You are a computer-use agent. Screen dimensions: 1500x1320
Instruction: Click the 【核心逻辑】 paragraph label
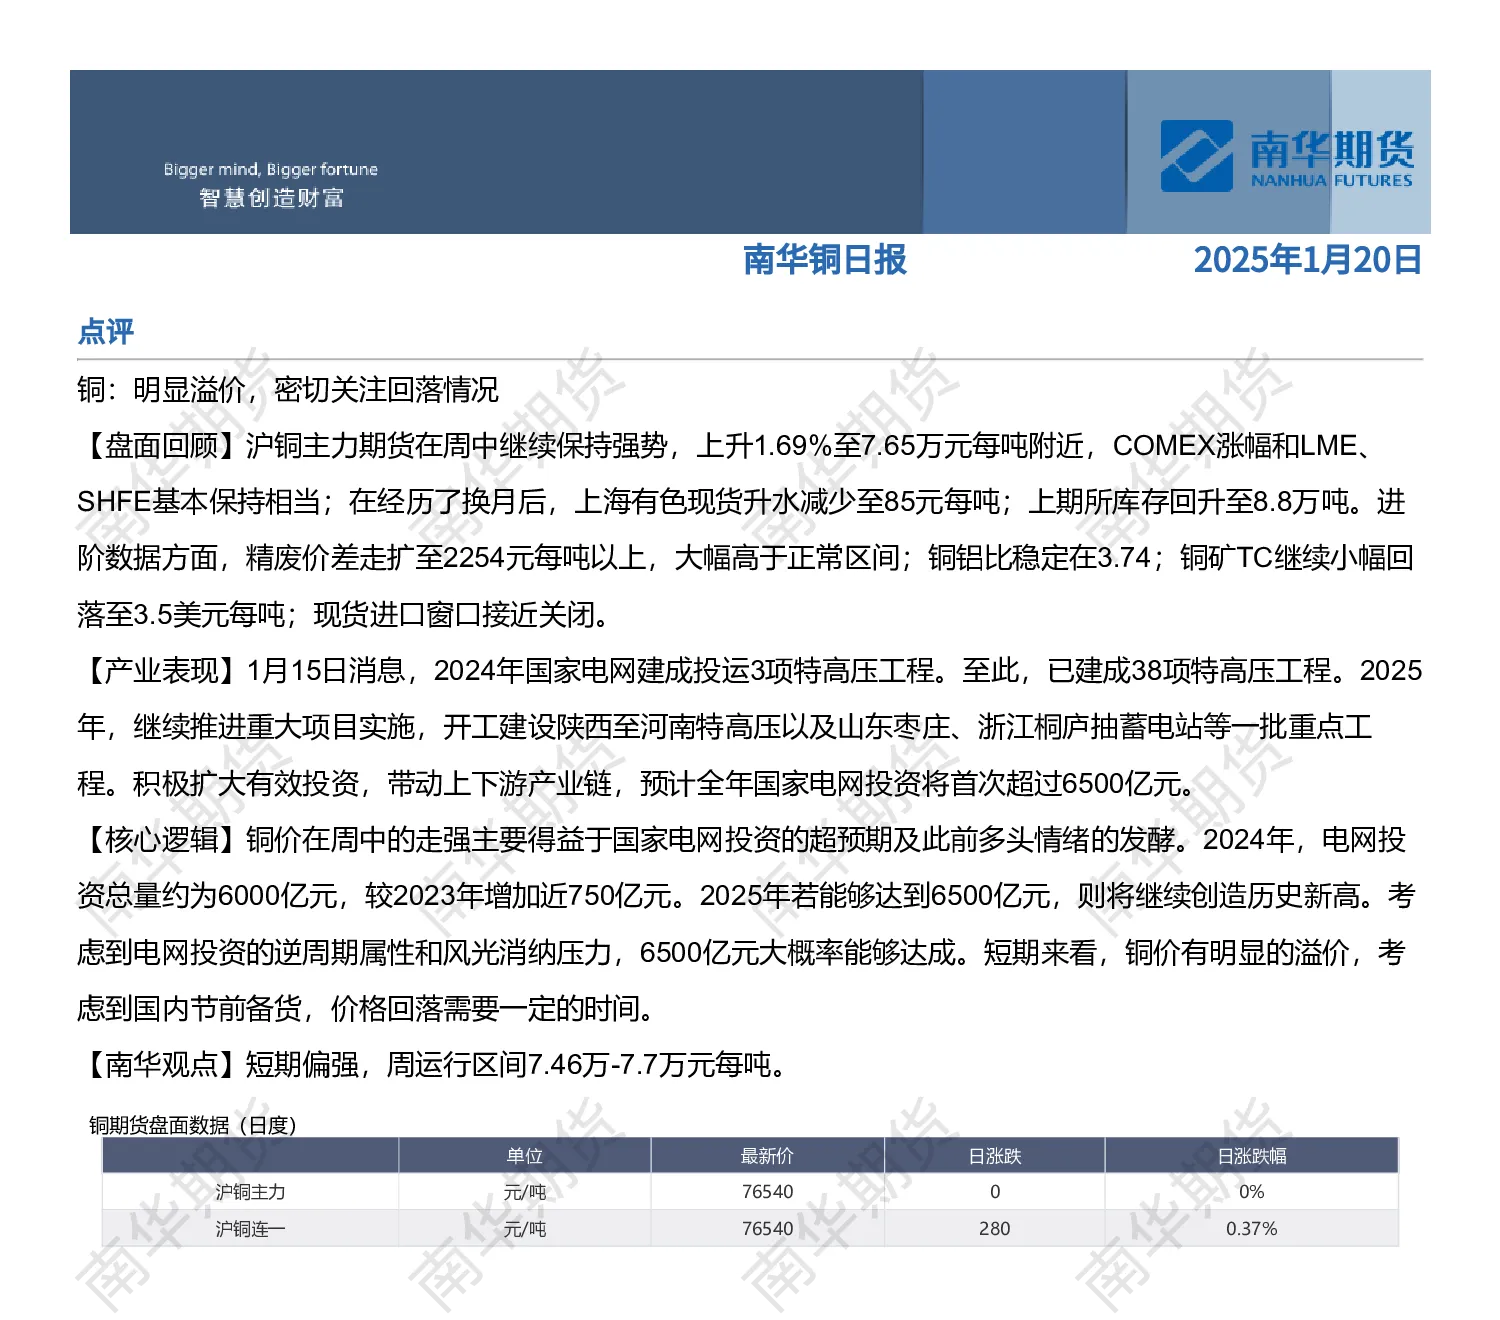pos(161,840)
